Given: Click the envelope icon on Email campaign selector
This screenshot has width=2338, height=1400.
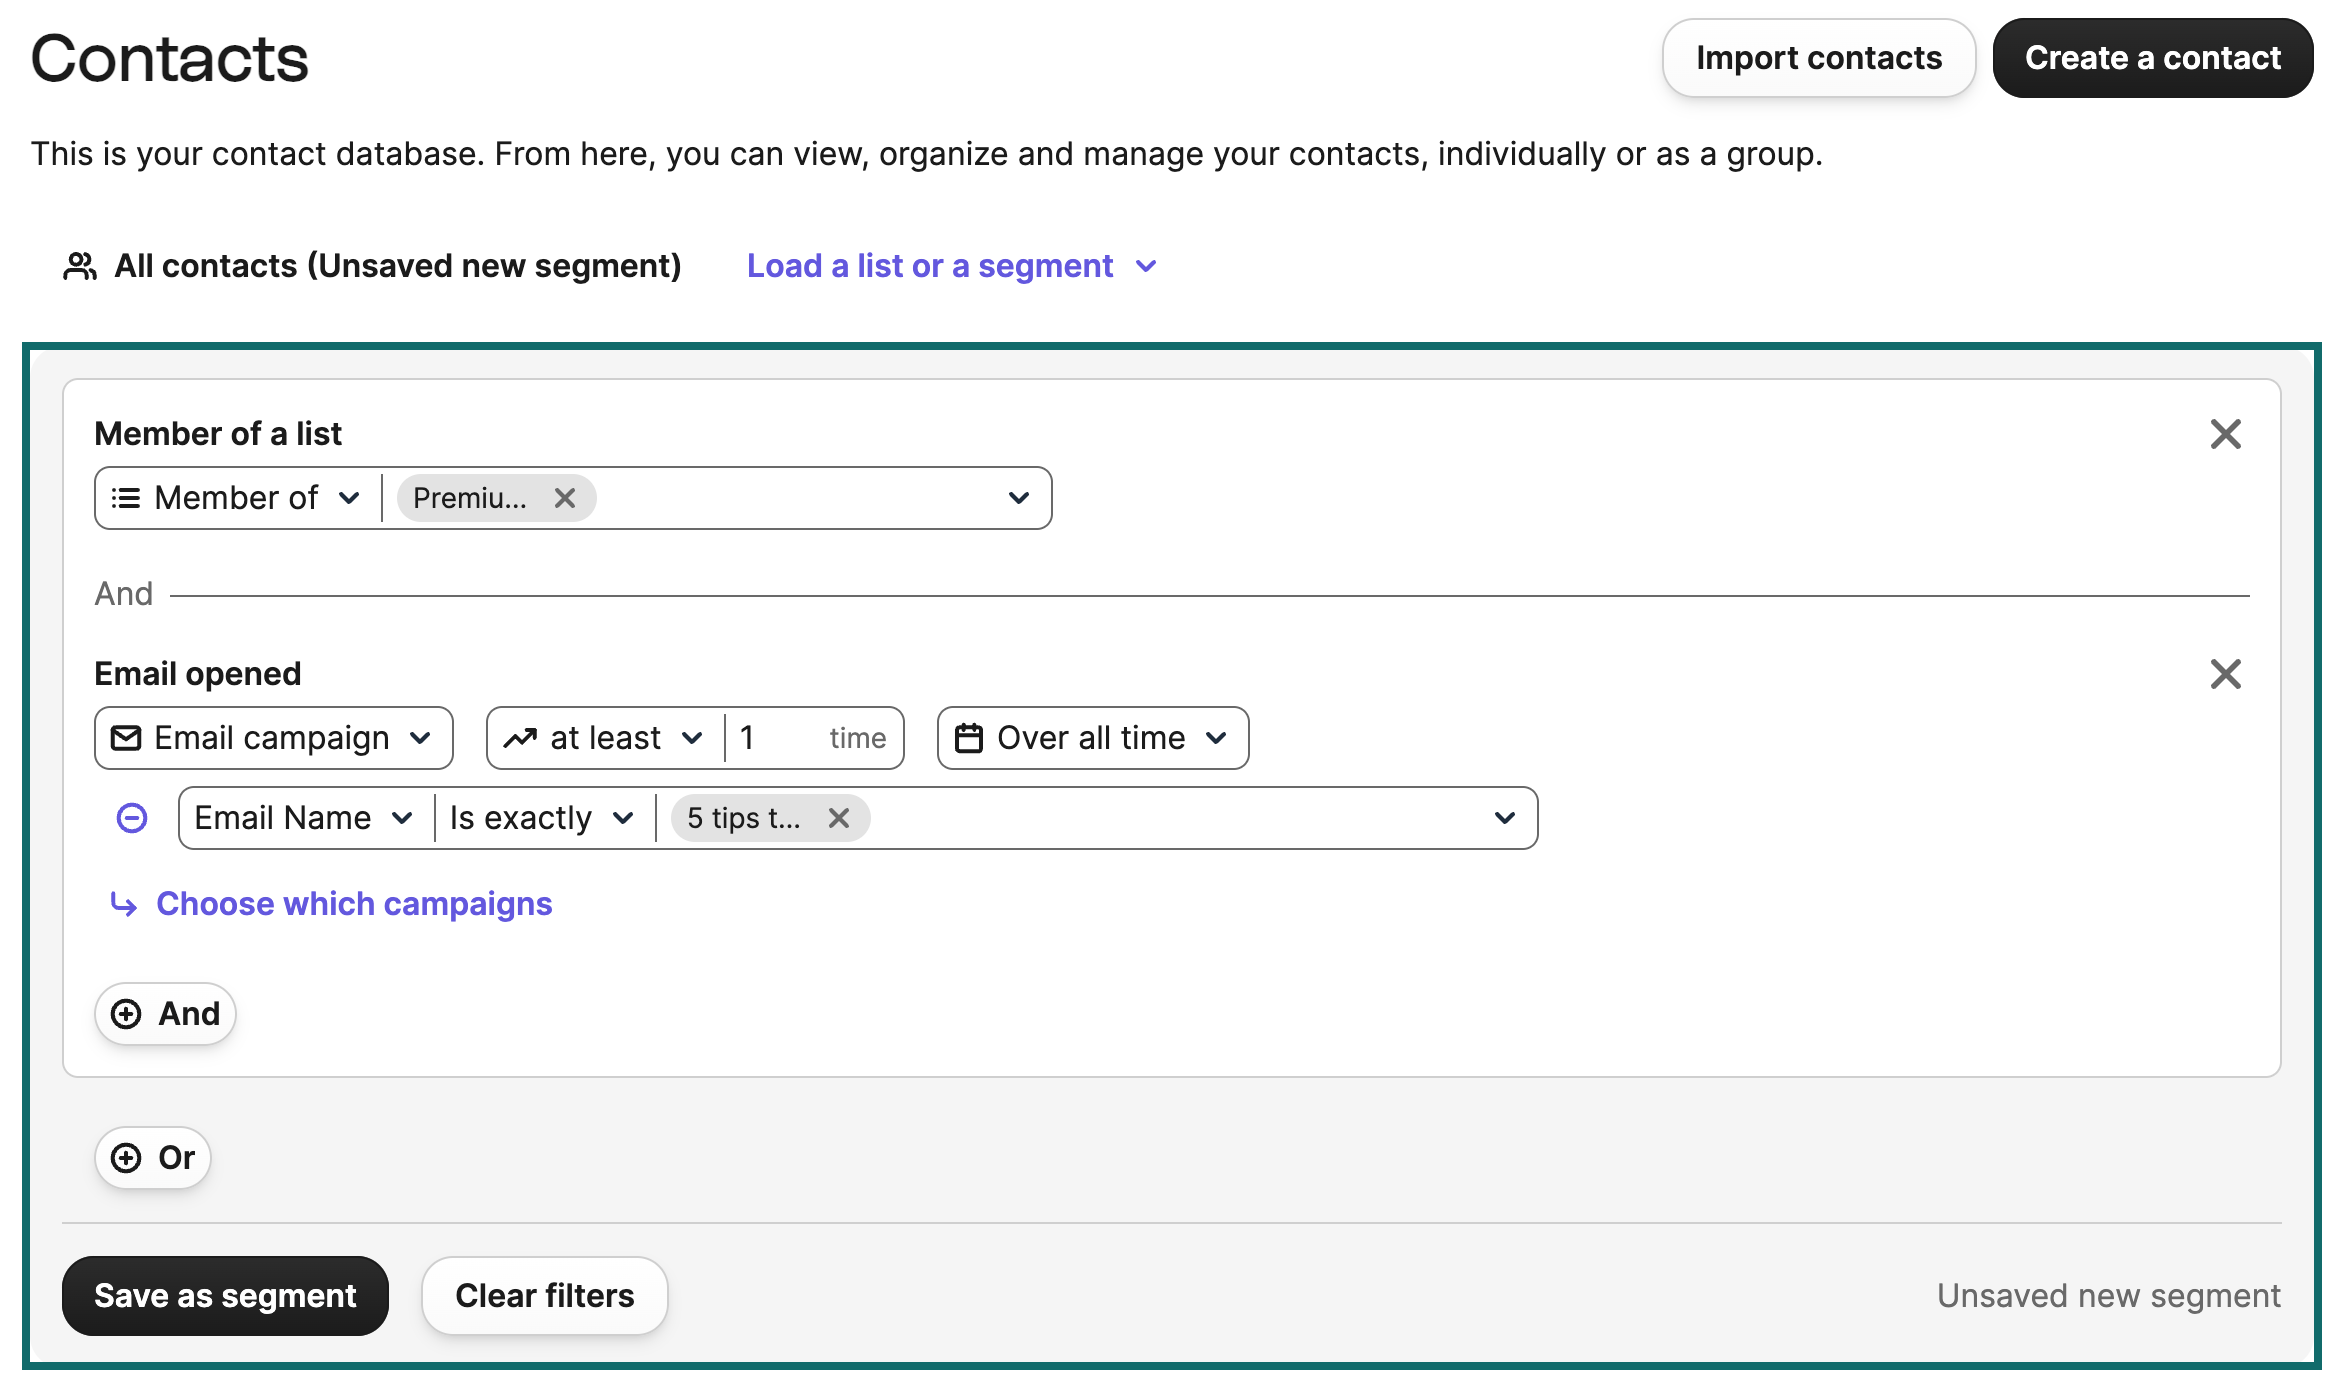Looking at the screenshot, I should point(126,738).
